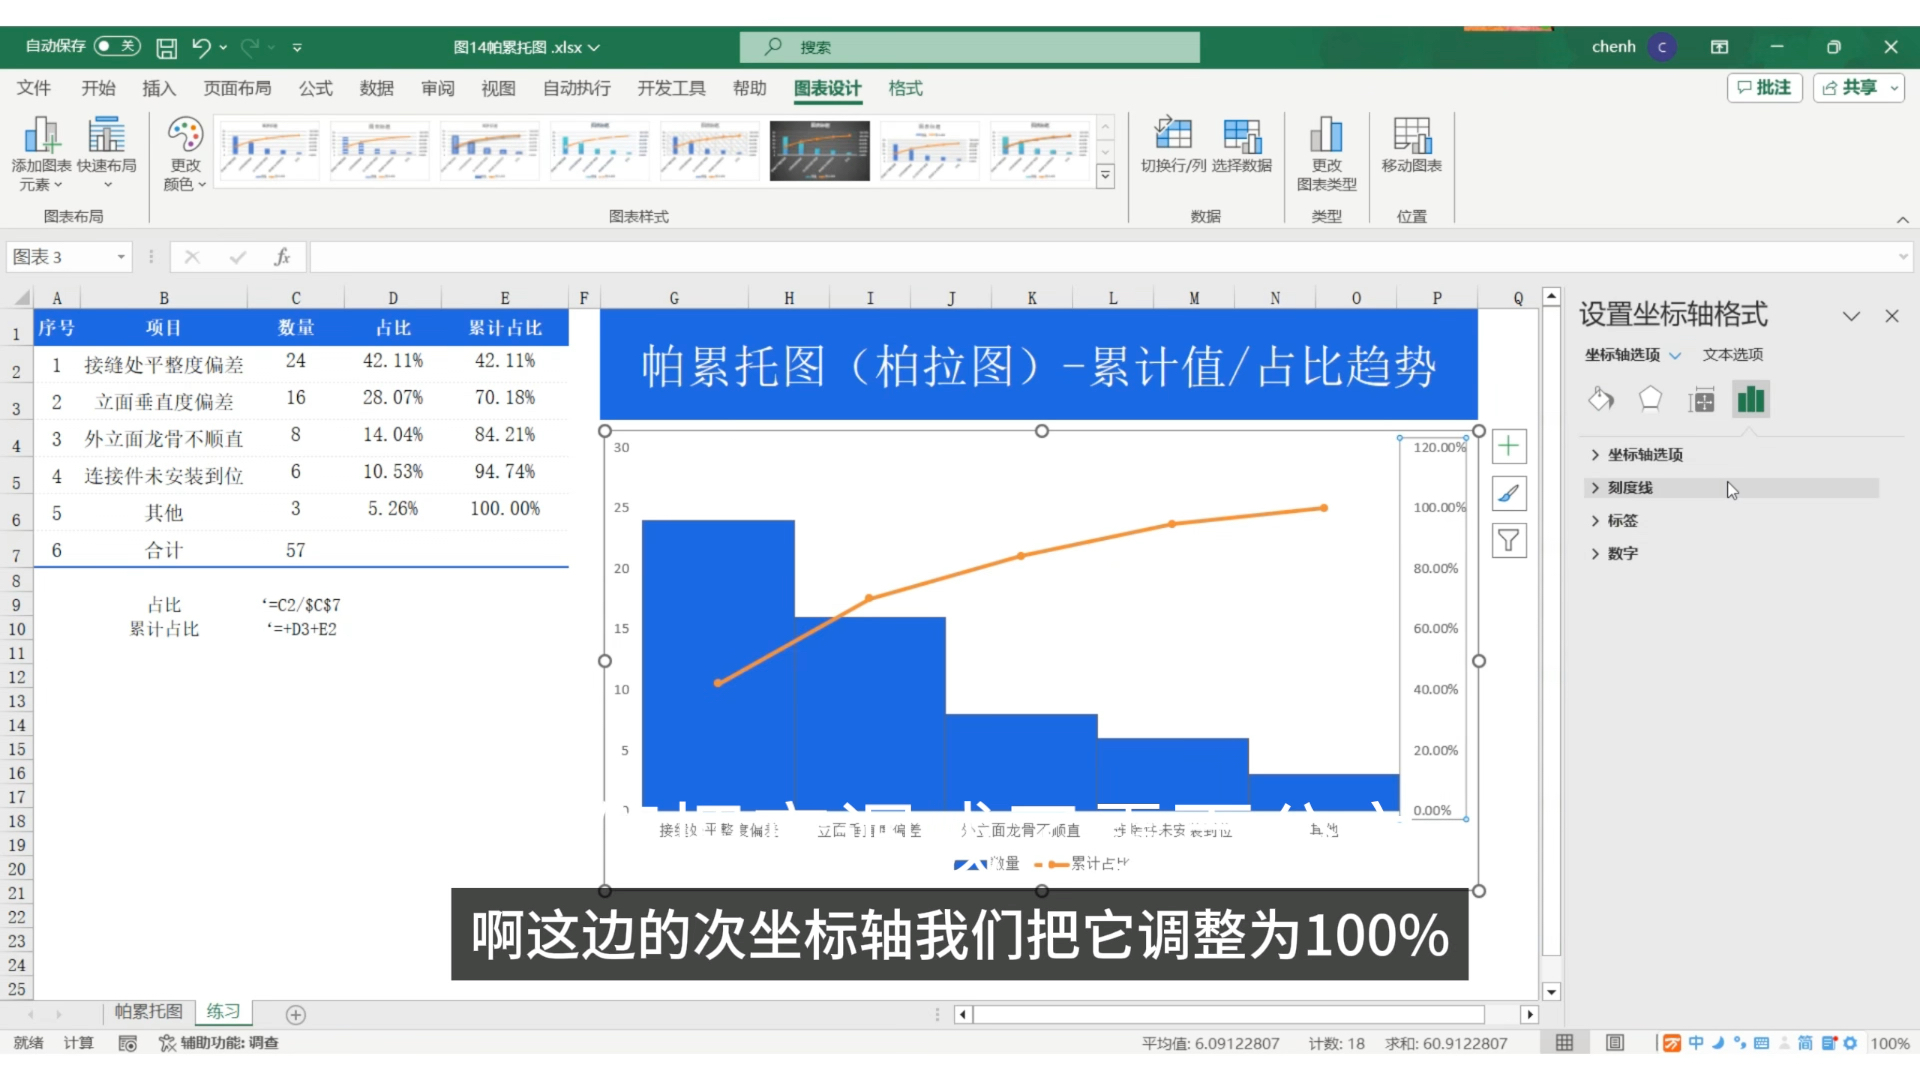The width and height of the screenshot is (1920, 1080).
Task: Select Axis Options bar-chart icon in pane
Action: point(1751,400)
